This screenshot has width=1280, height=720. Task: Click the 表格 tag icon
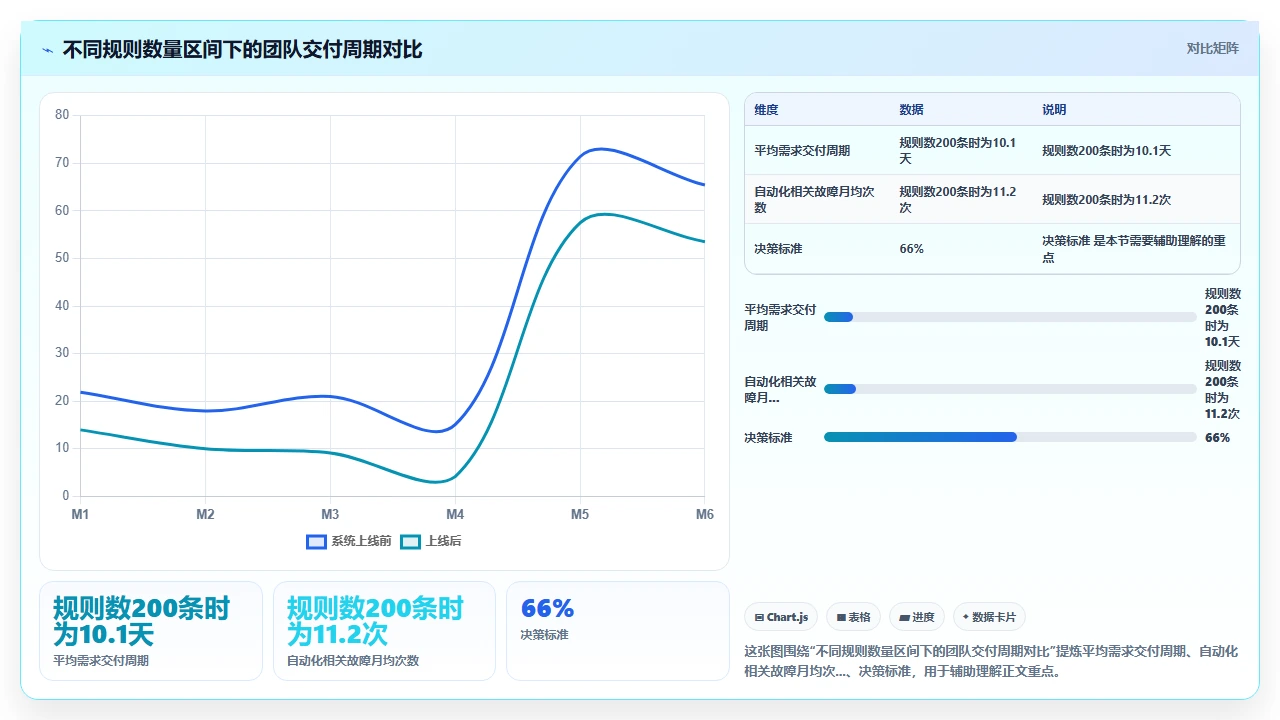pyautogui.click(x=841, y=617)
